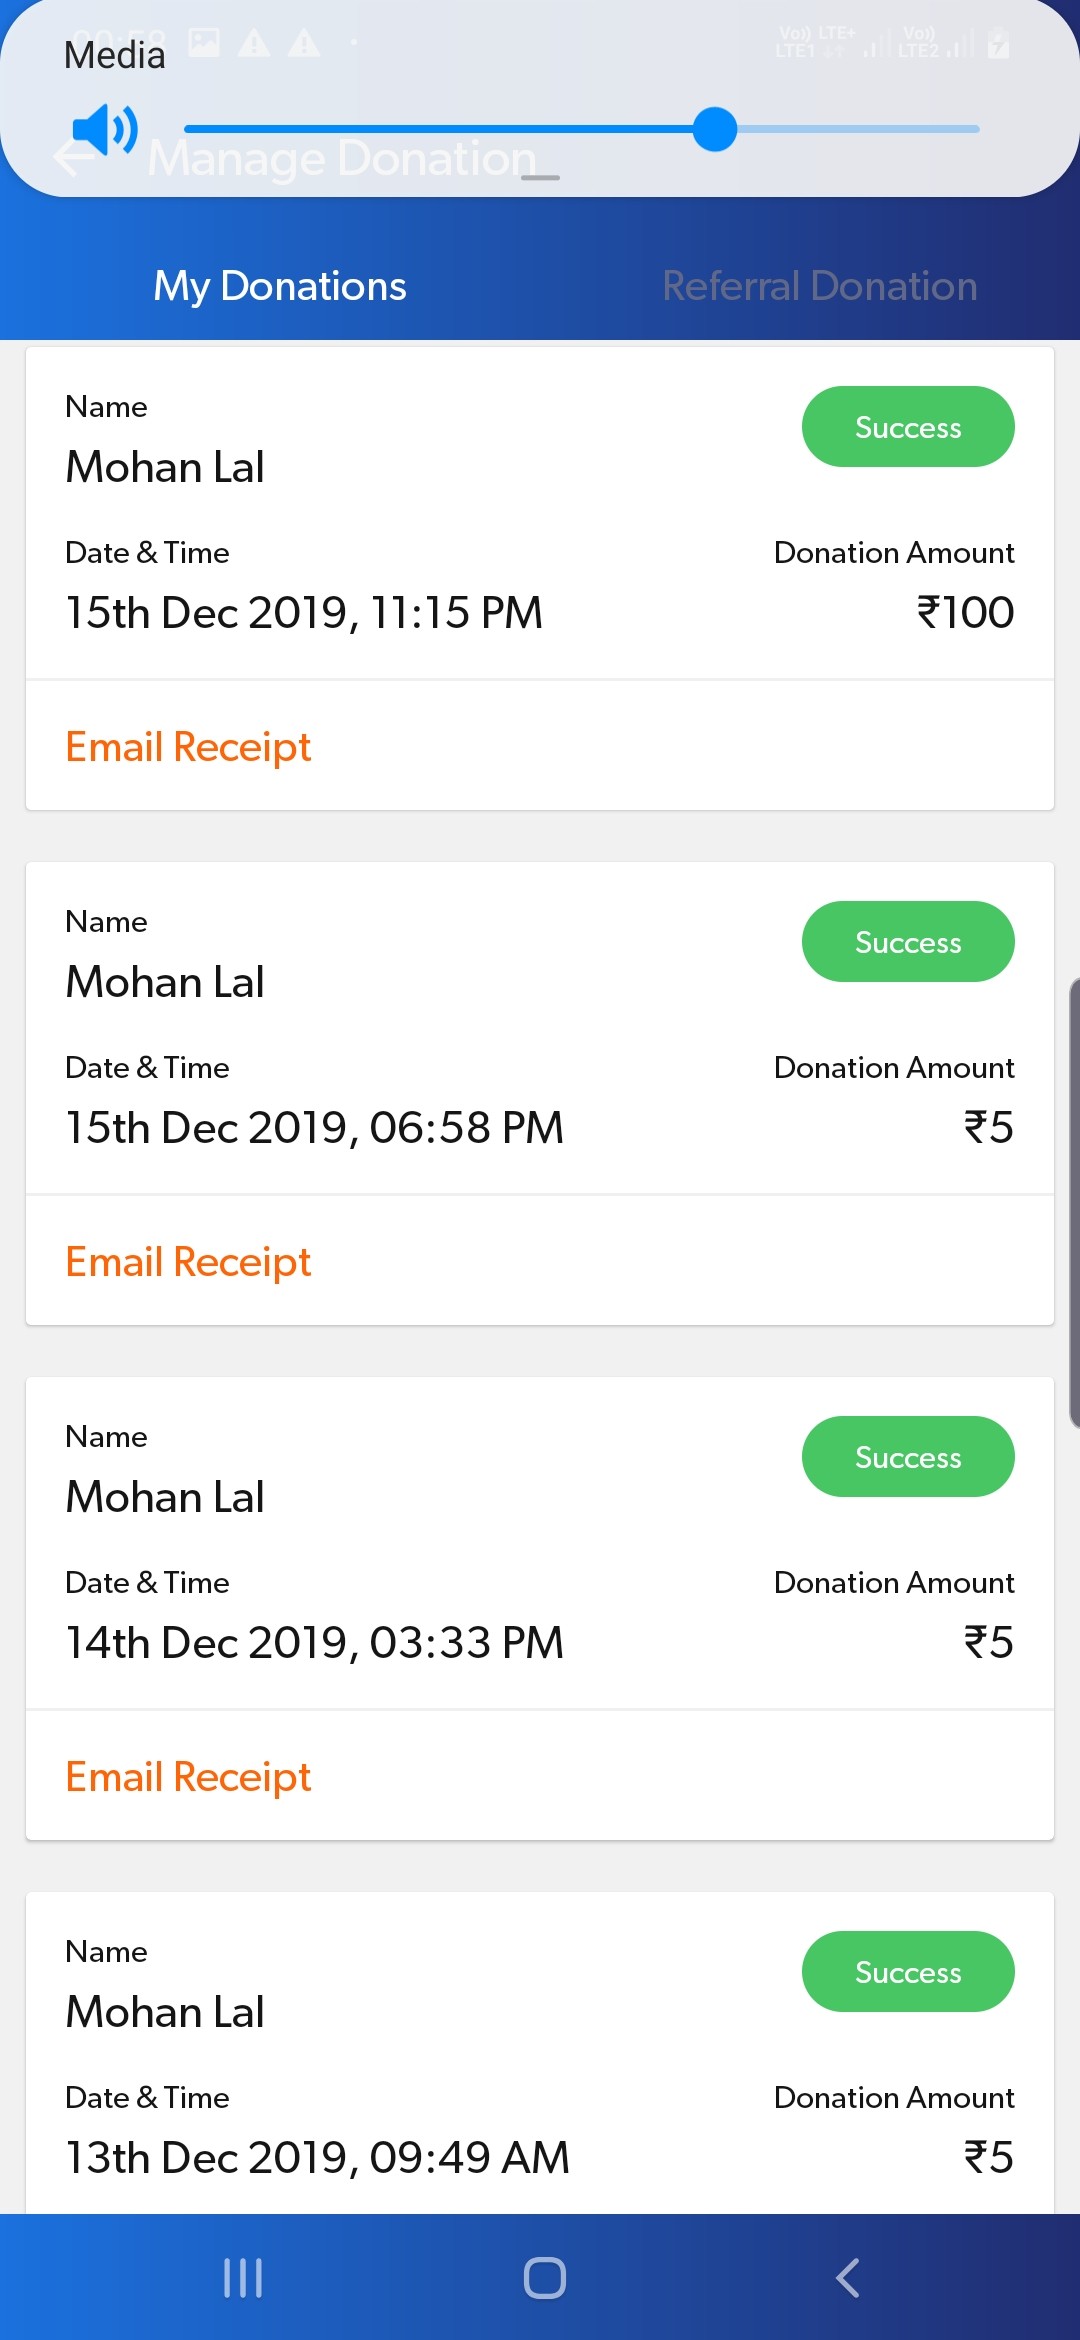Screen dimensions: 1080x2340
Task: Open Android recent apps button
Action: (243, 2278)
